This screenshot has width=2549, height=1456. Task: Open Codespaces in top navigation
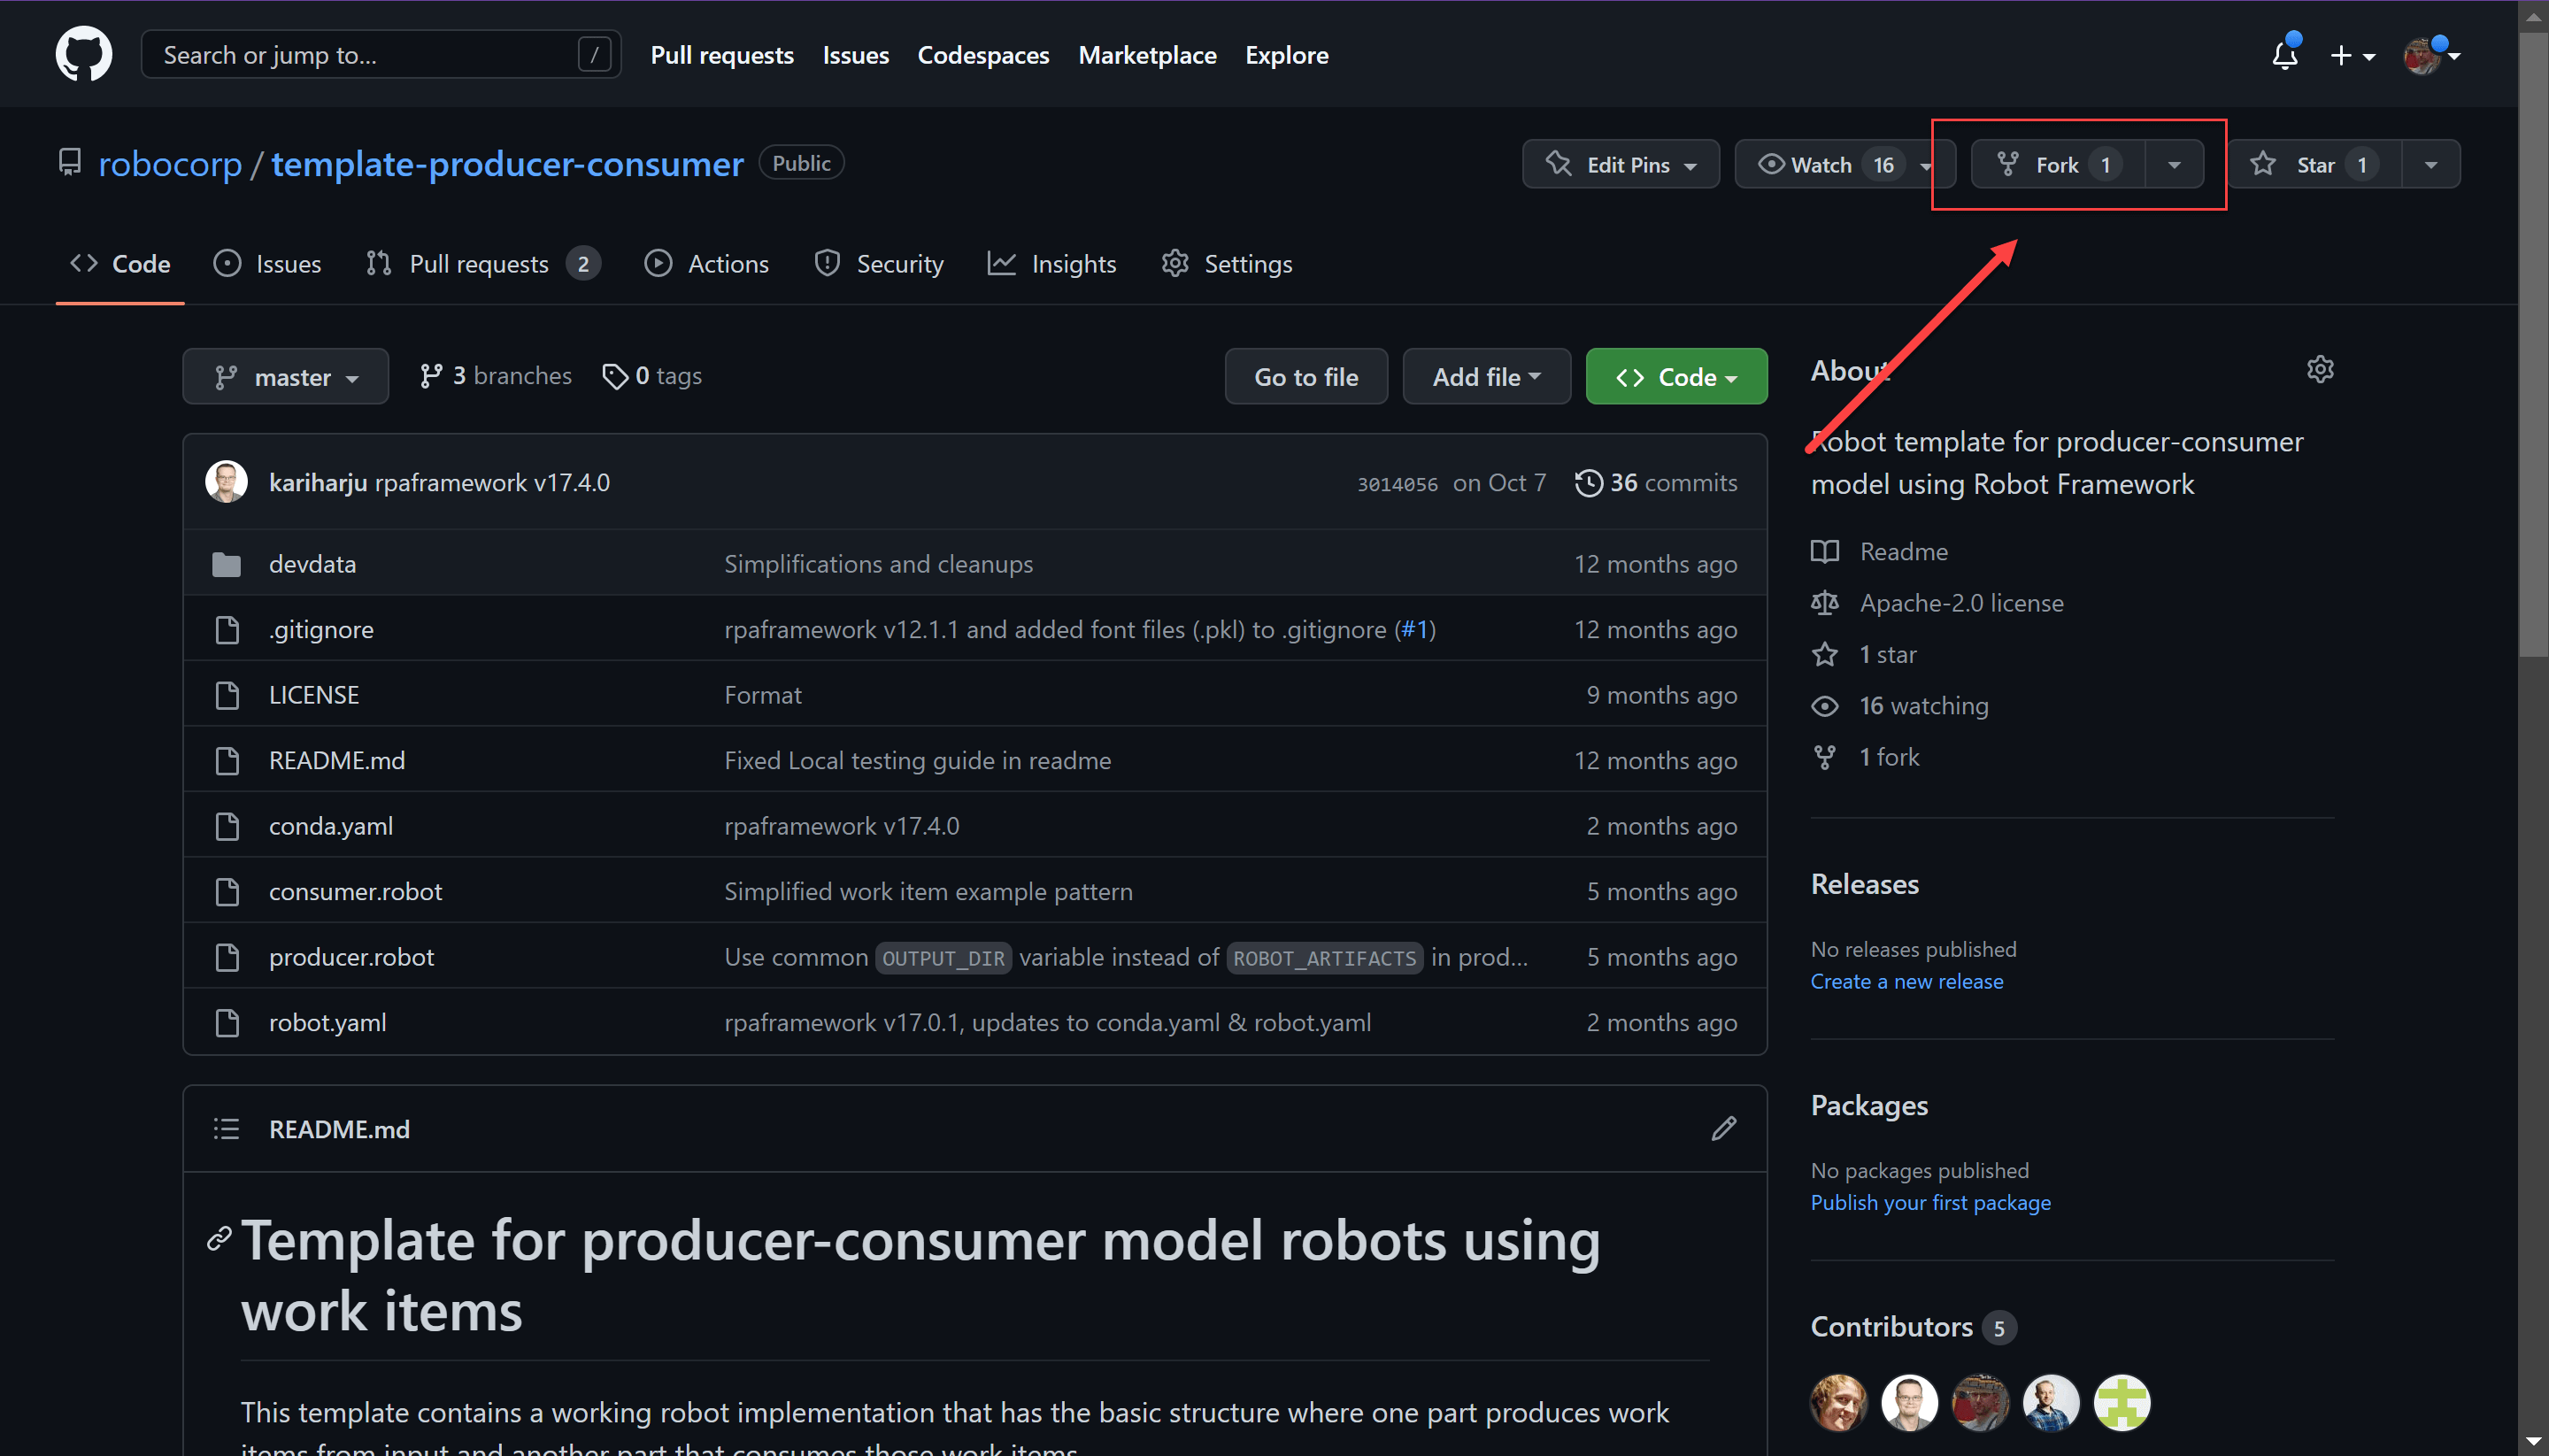[983, 55]
